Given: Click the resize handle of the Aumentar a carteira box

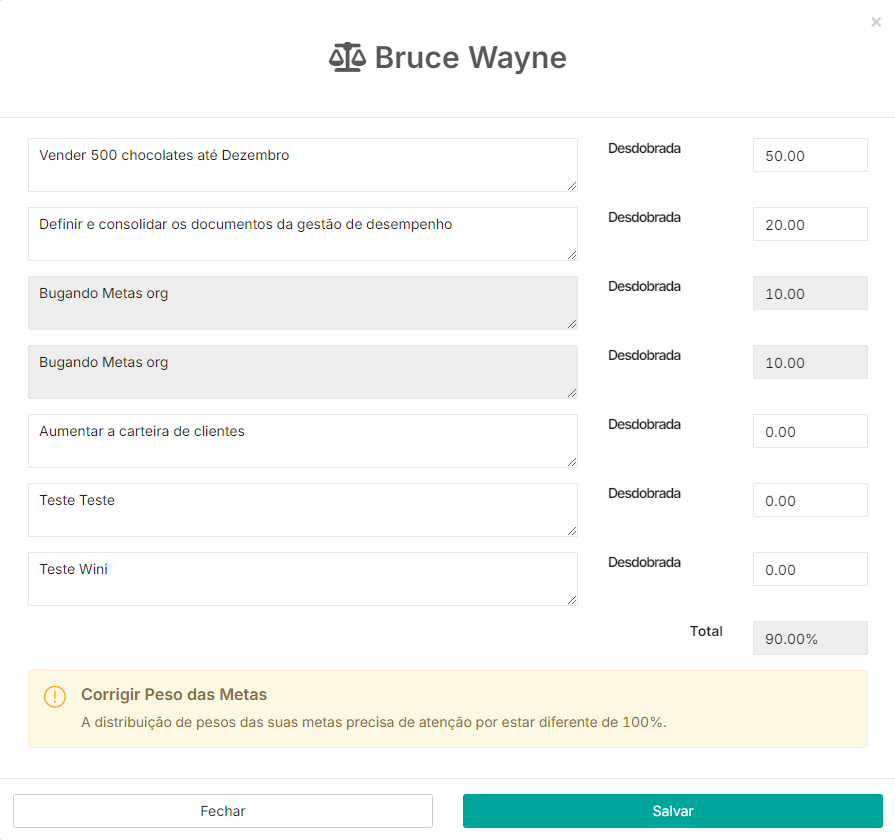Looking at the screenshot, I should [572, 462].
